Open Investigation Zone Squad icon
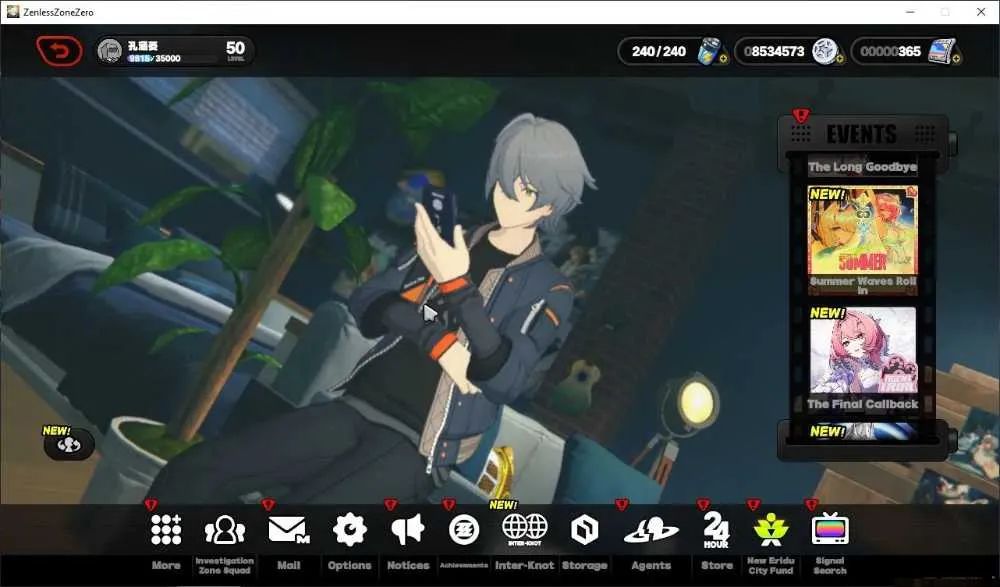 [x=224, y=530]
